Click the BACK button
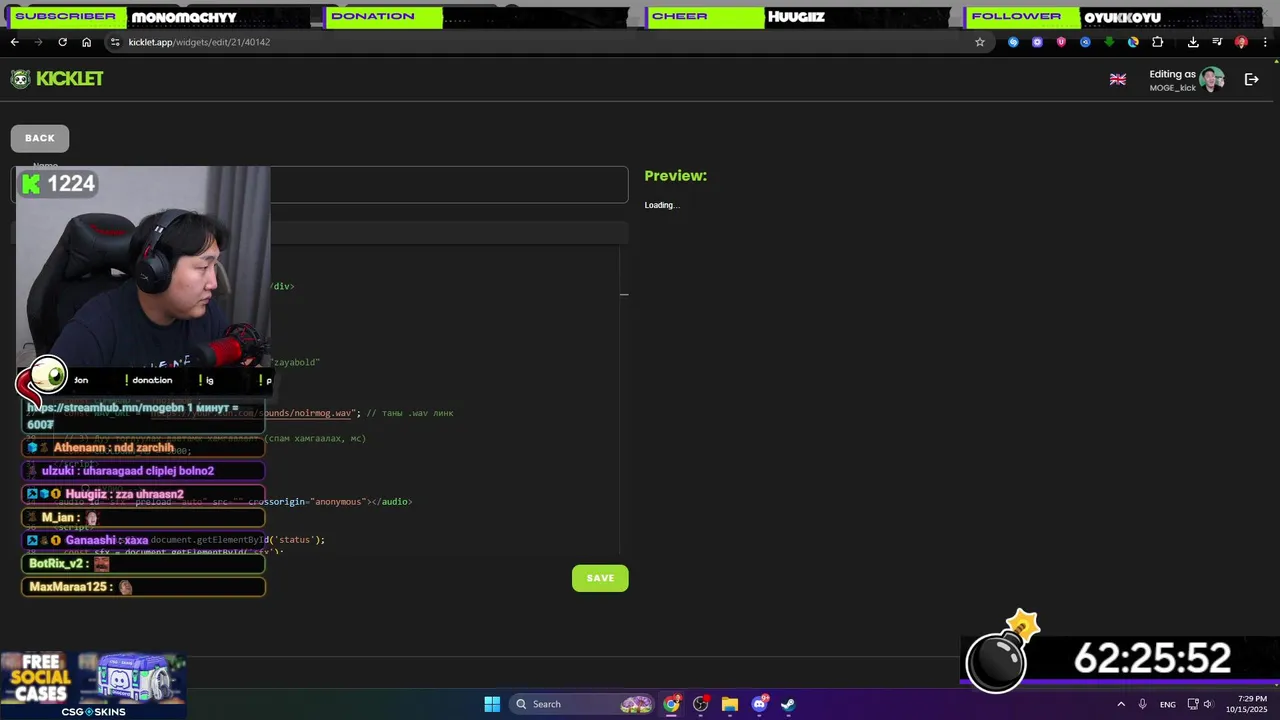 [40, 138]
